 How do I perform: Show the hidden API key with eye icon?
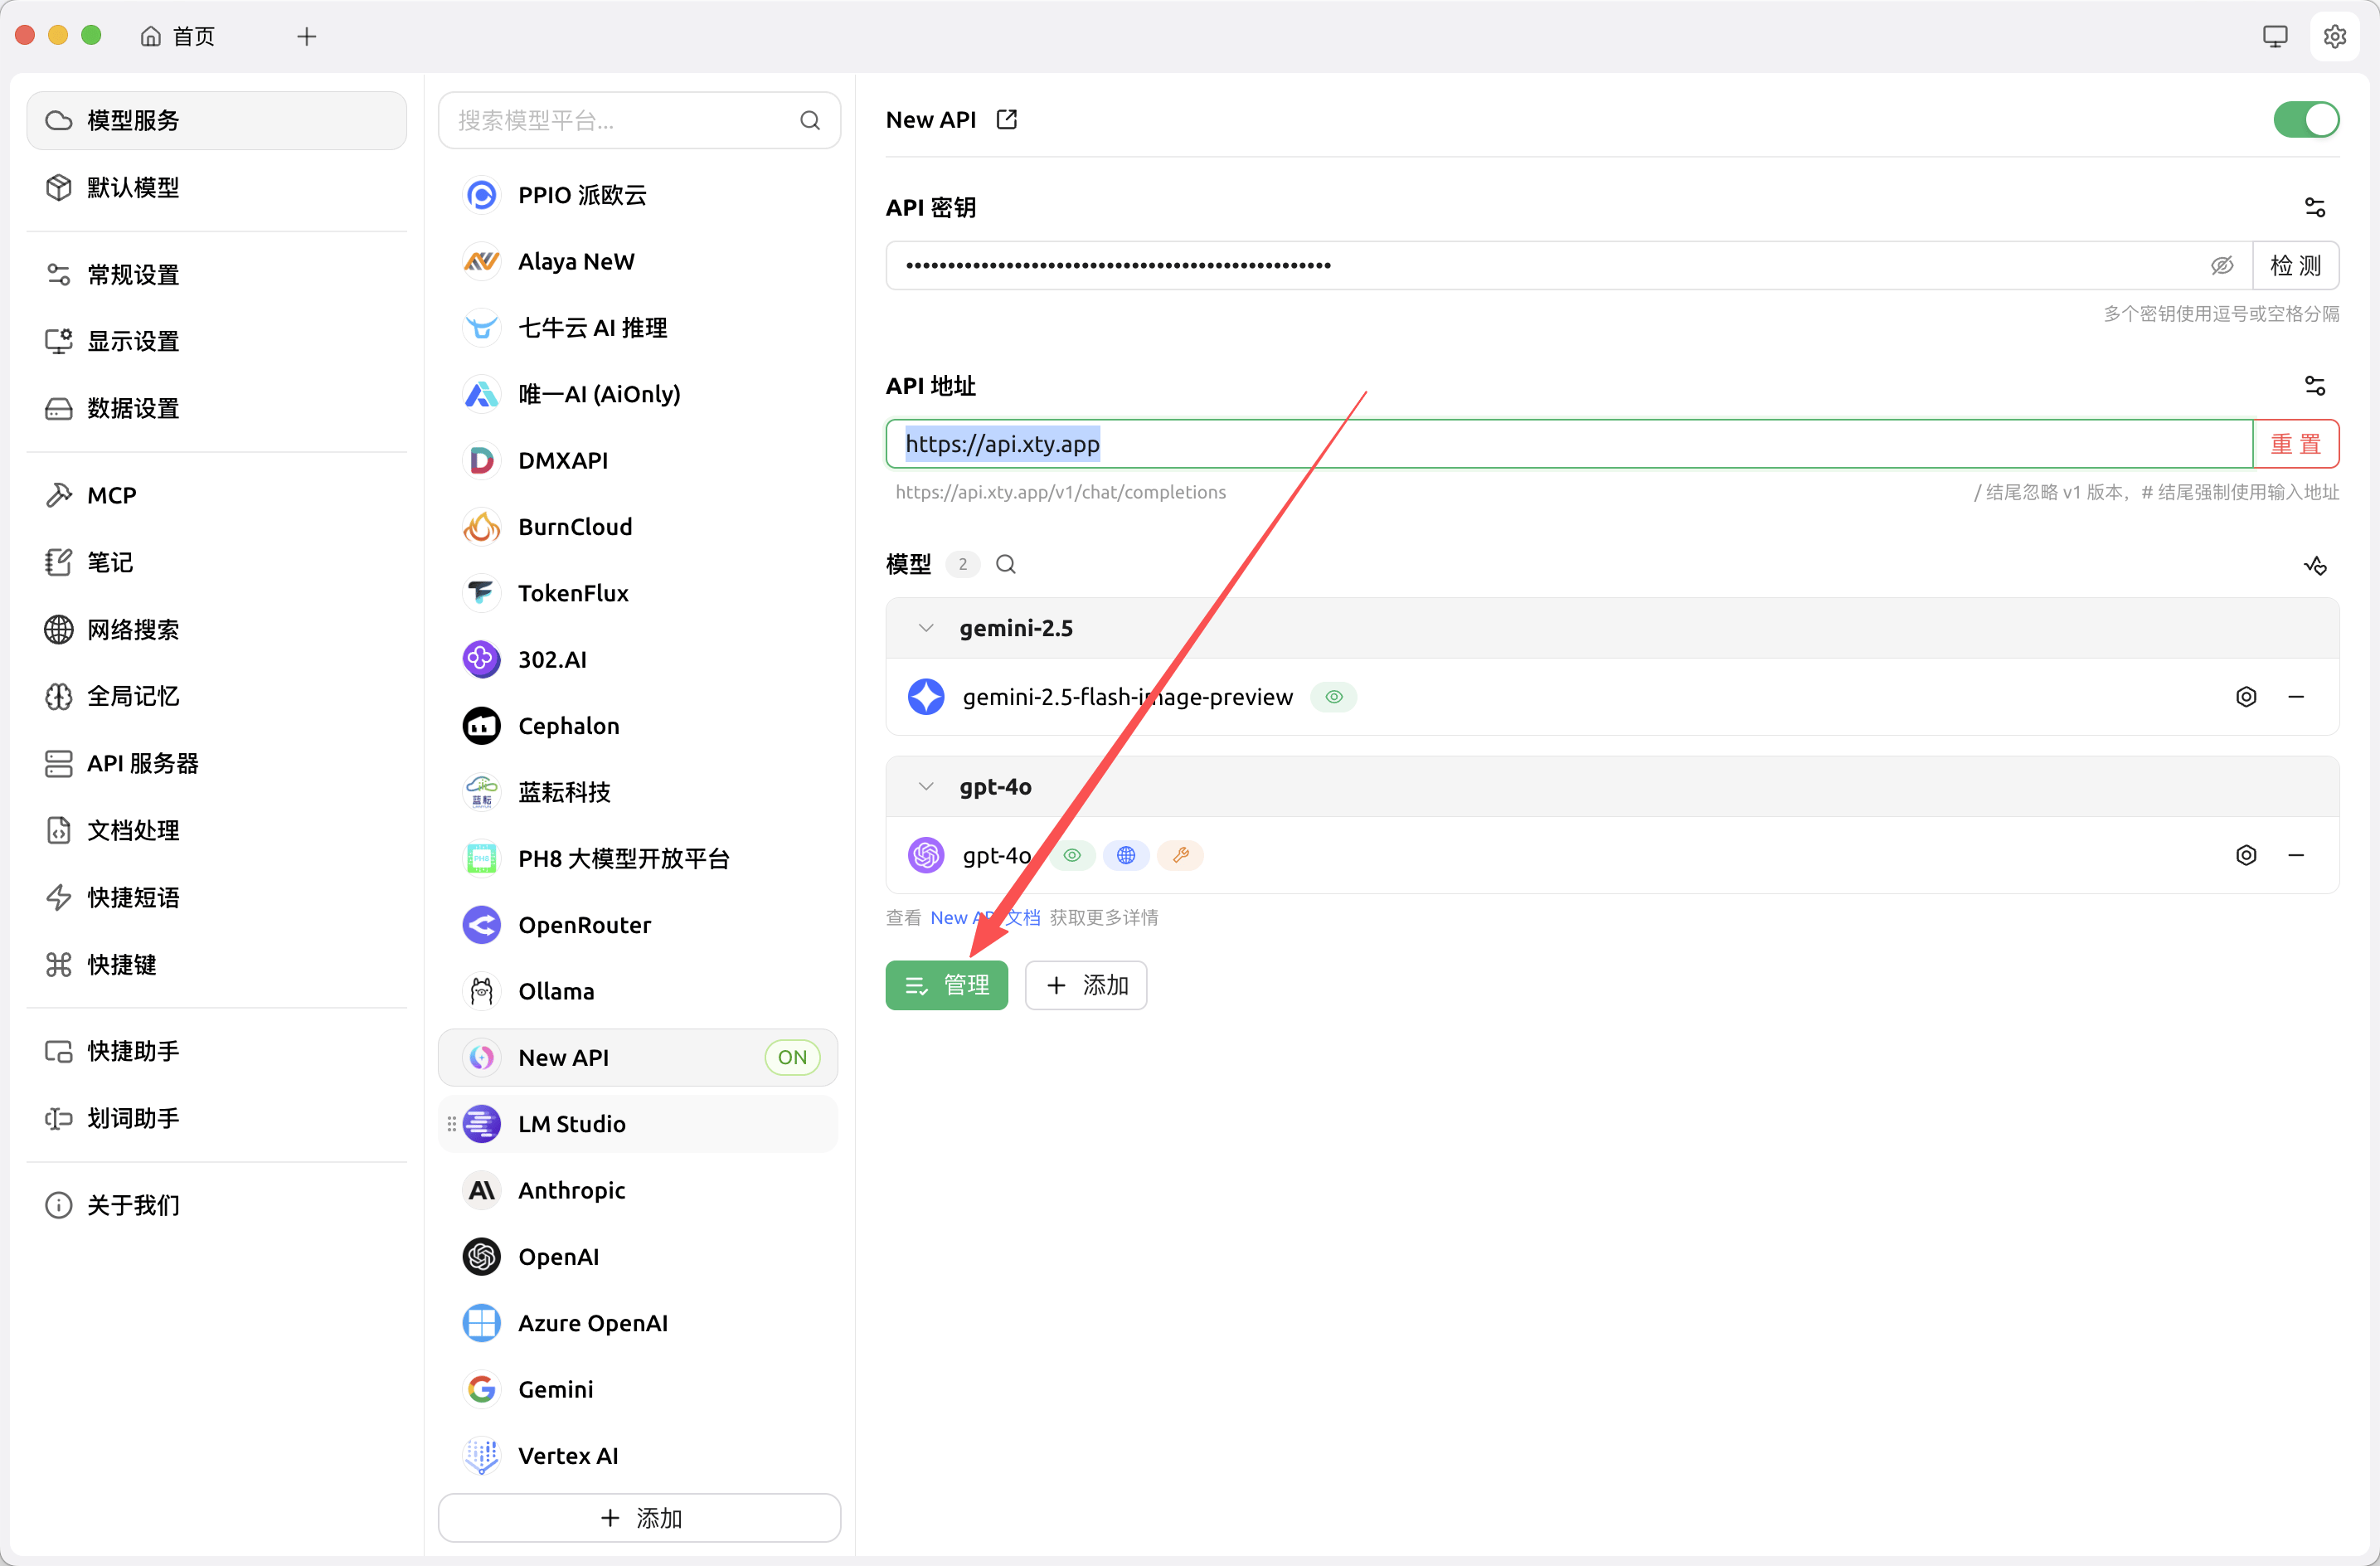[2222, 265]
